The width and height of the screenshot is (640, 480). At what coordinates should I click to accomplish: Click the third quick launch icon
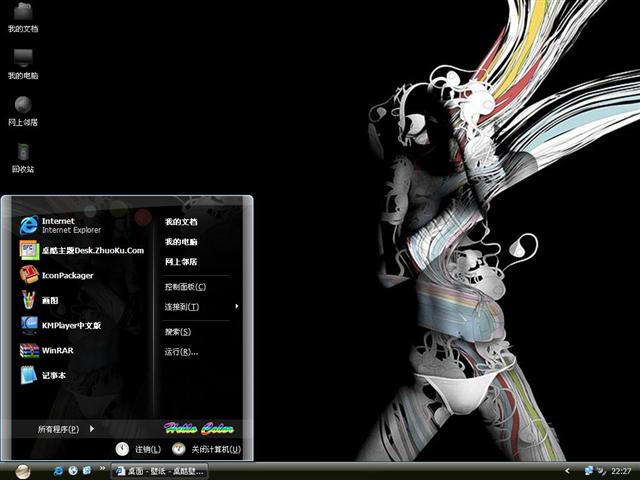pos(87,471)
